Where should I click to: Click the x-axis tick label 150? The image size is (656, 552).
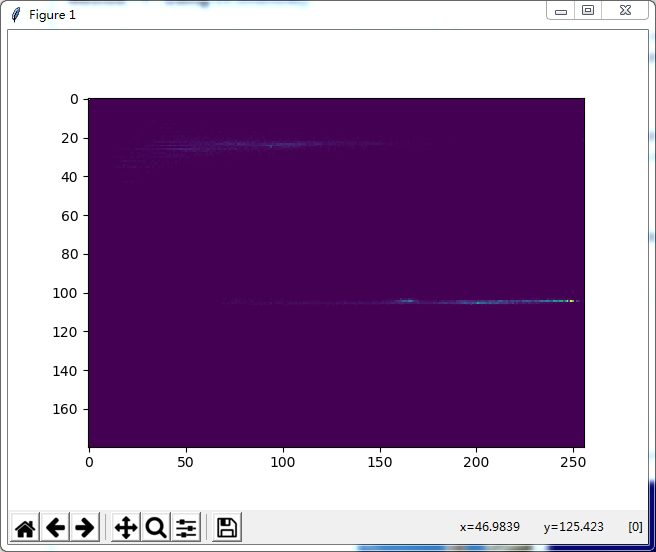point(379,462)
